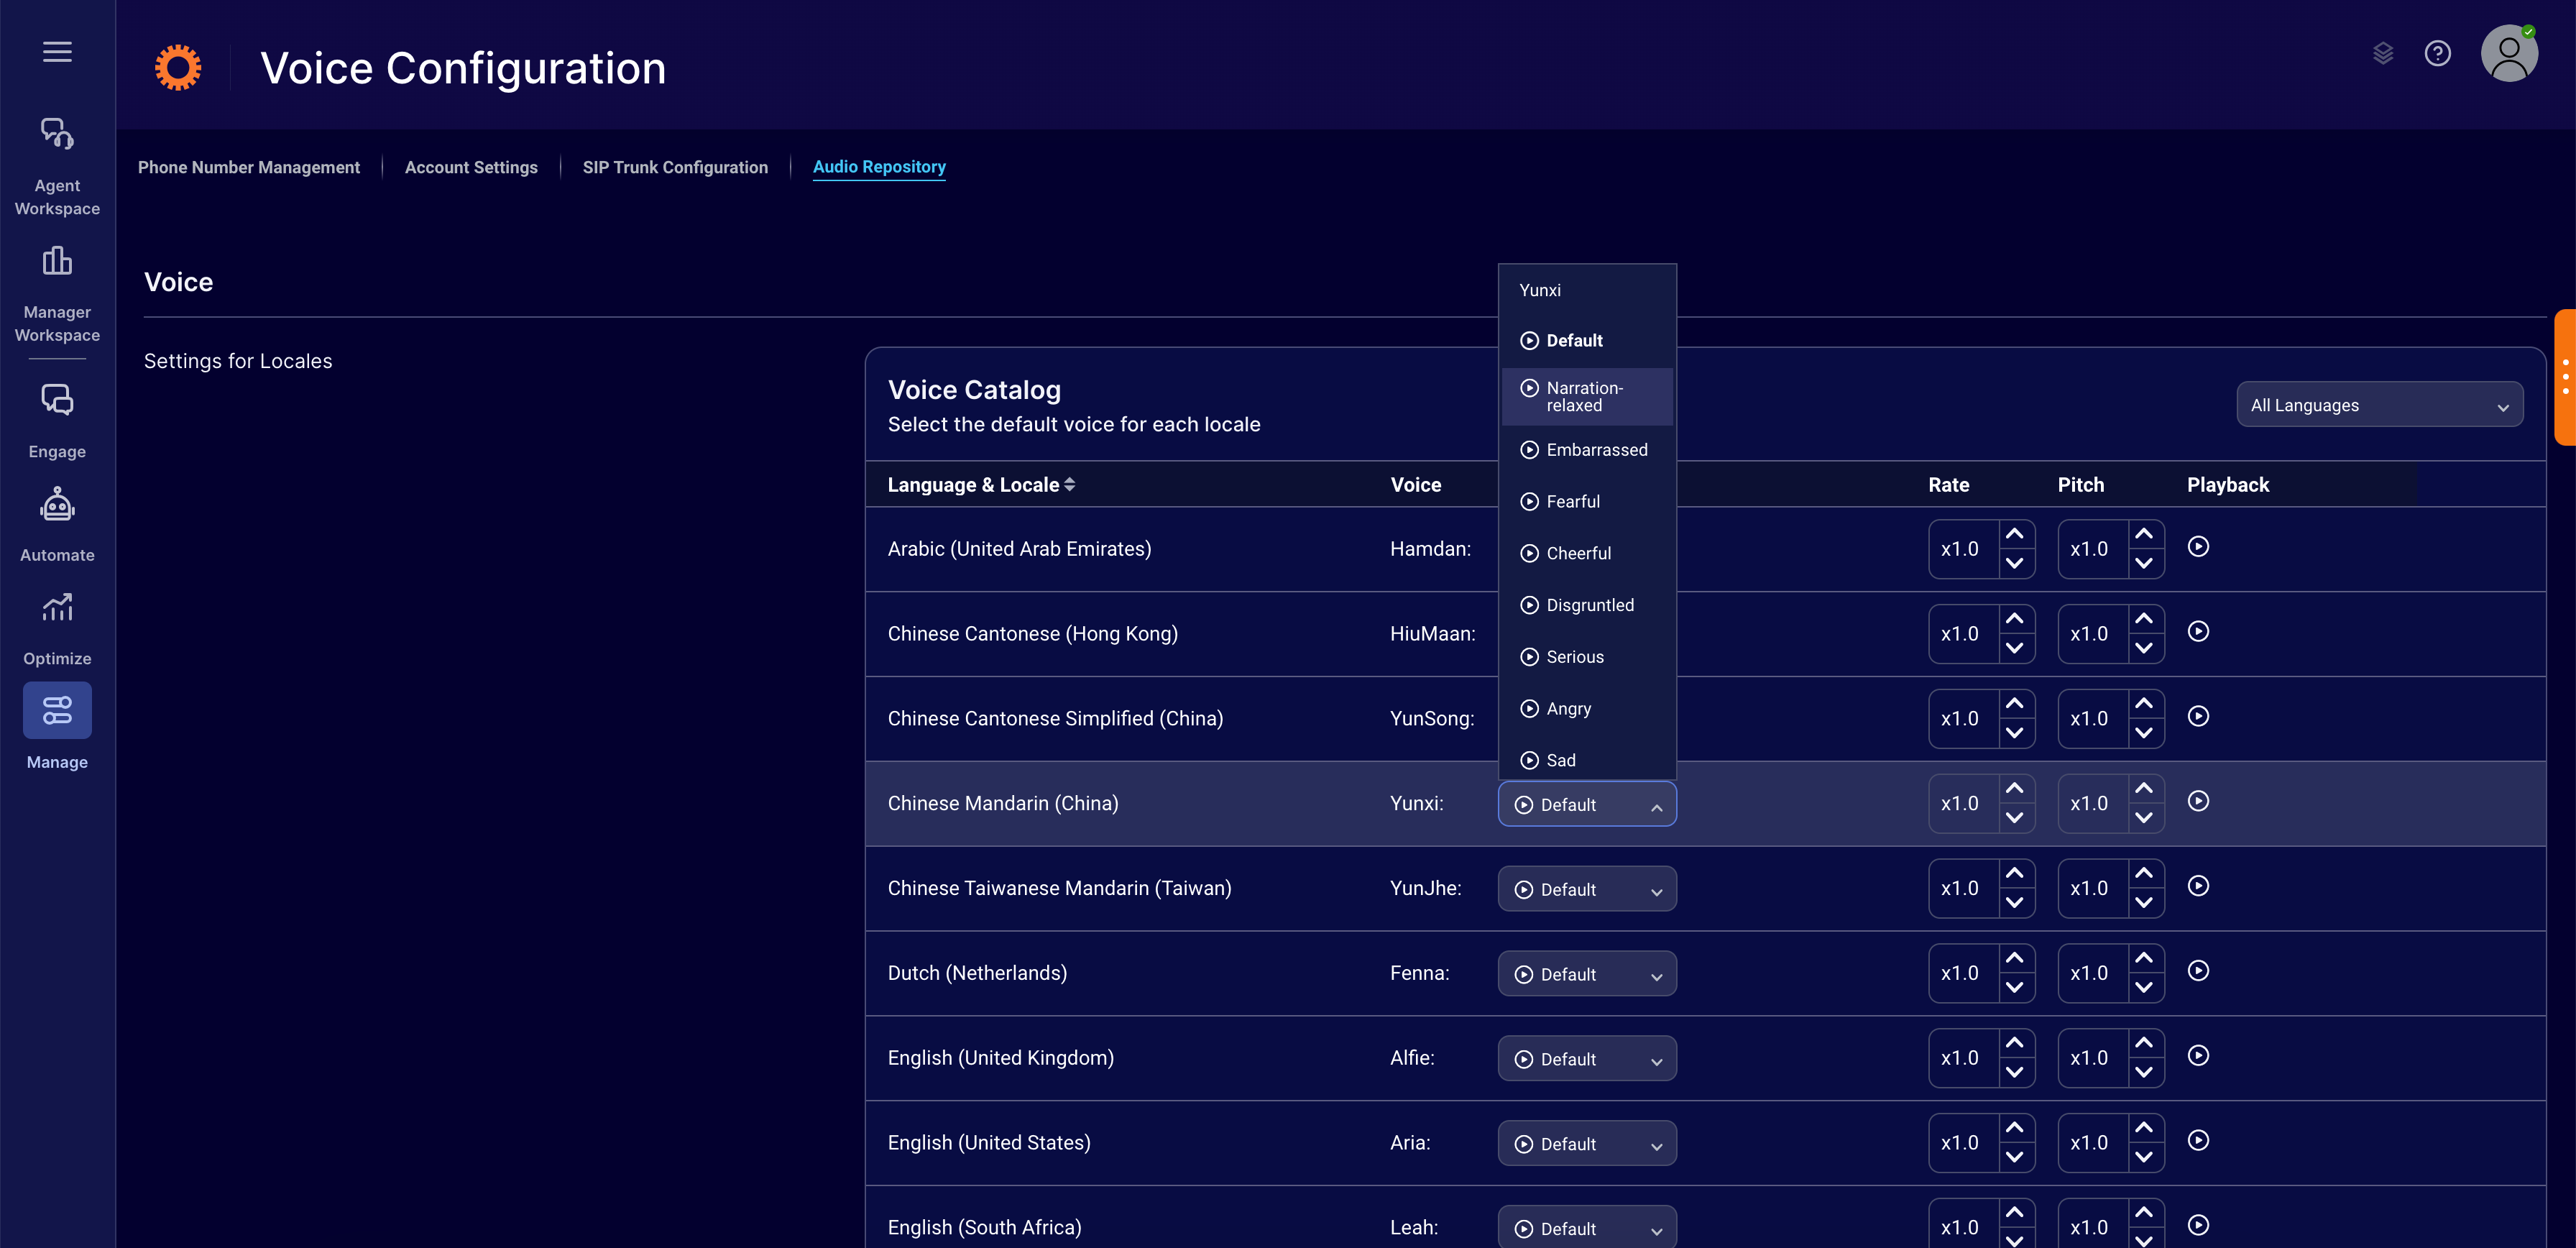Play the Dutch (Netherlands) voice sample
The image size is (2576, 1248).
click(x=2198, y=971)
